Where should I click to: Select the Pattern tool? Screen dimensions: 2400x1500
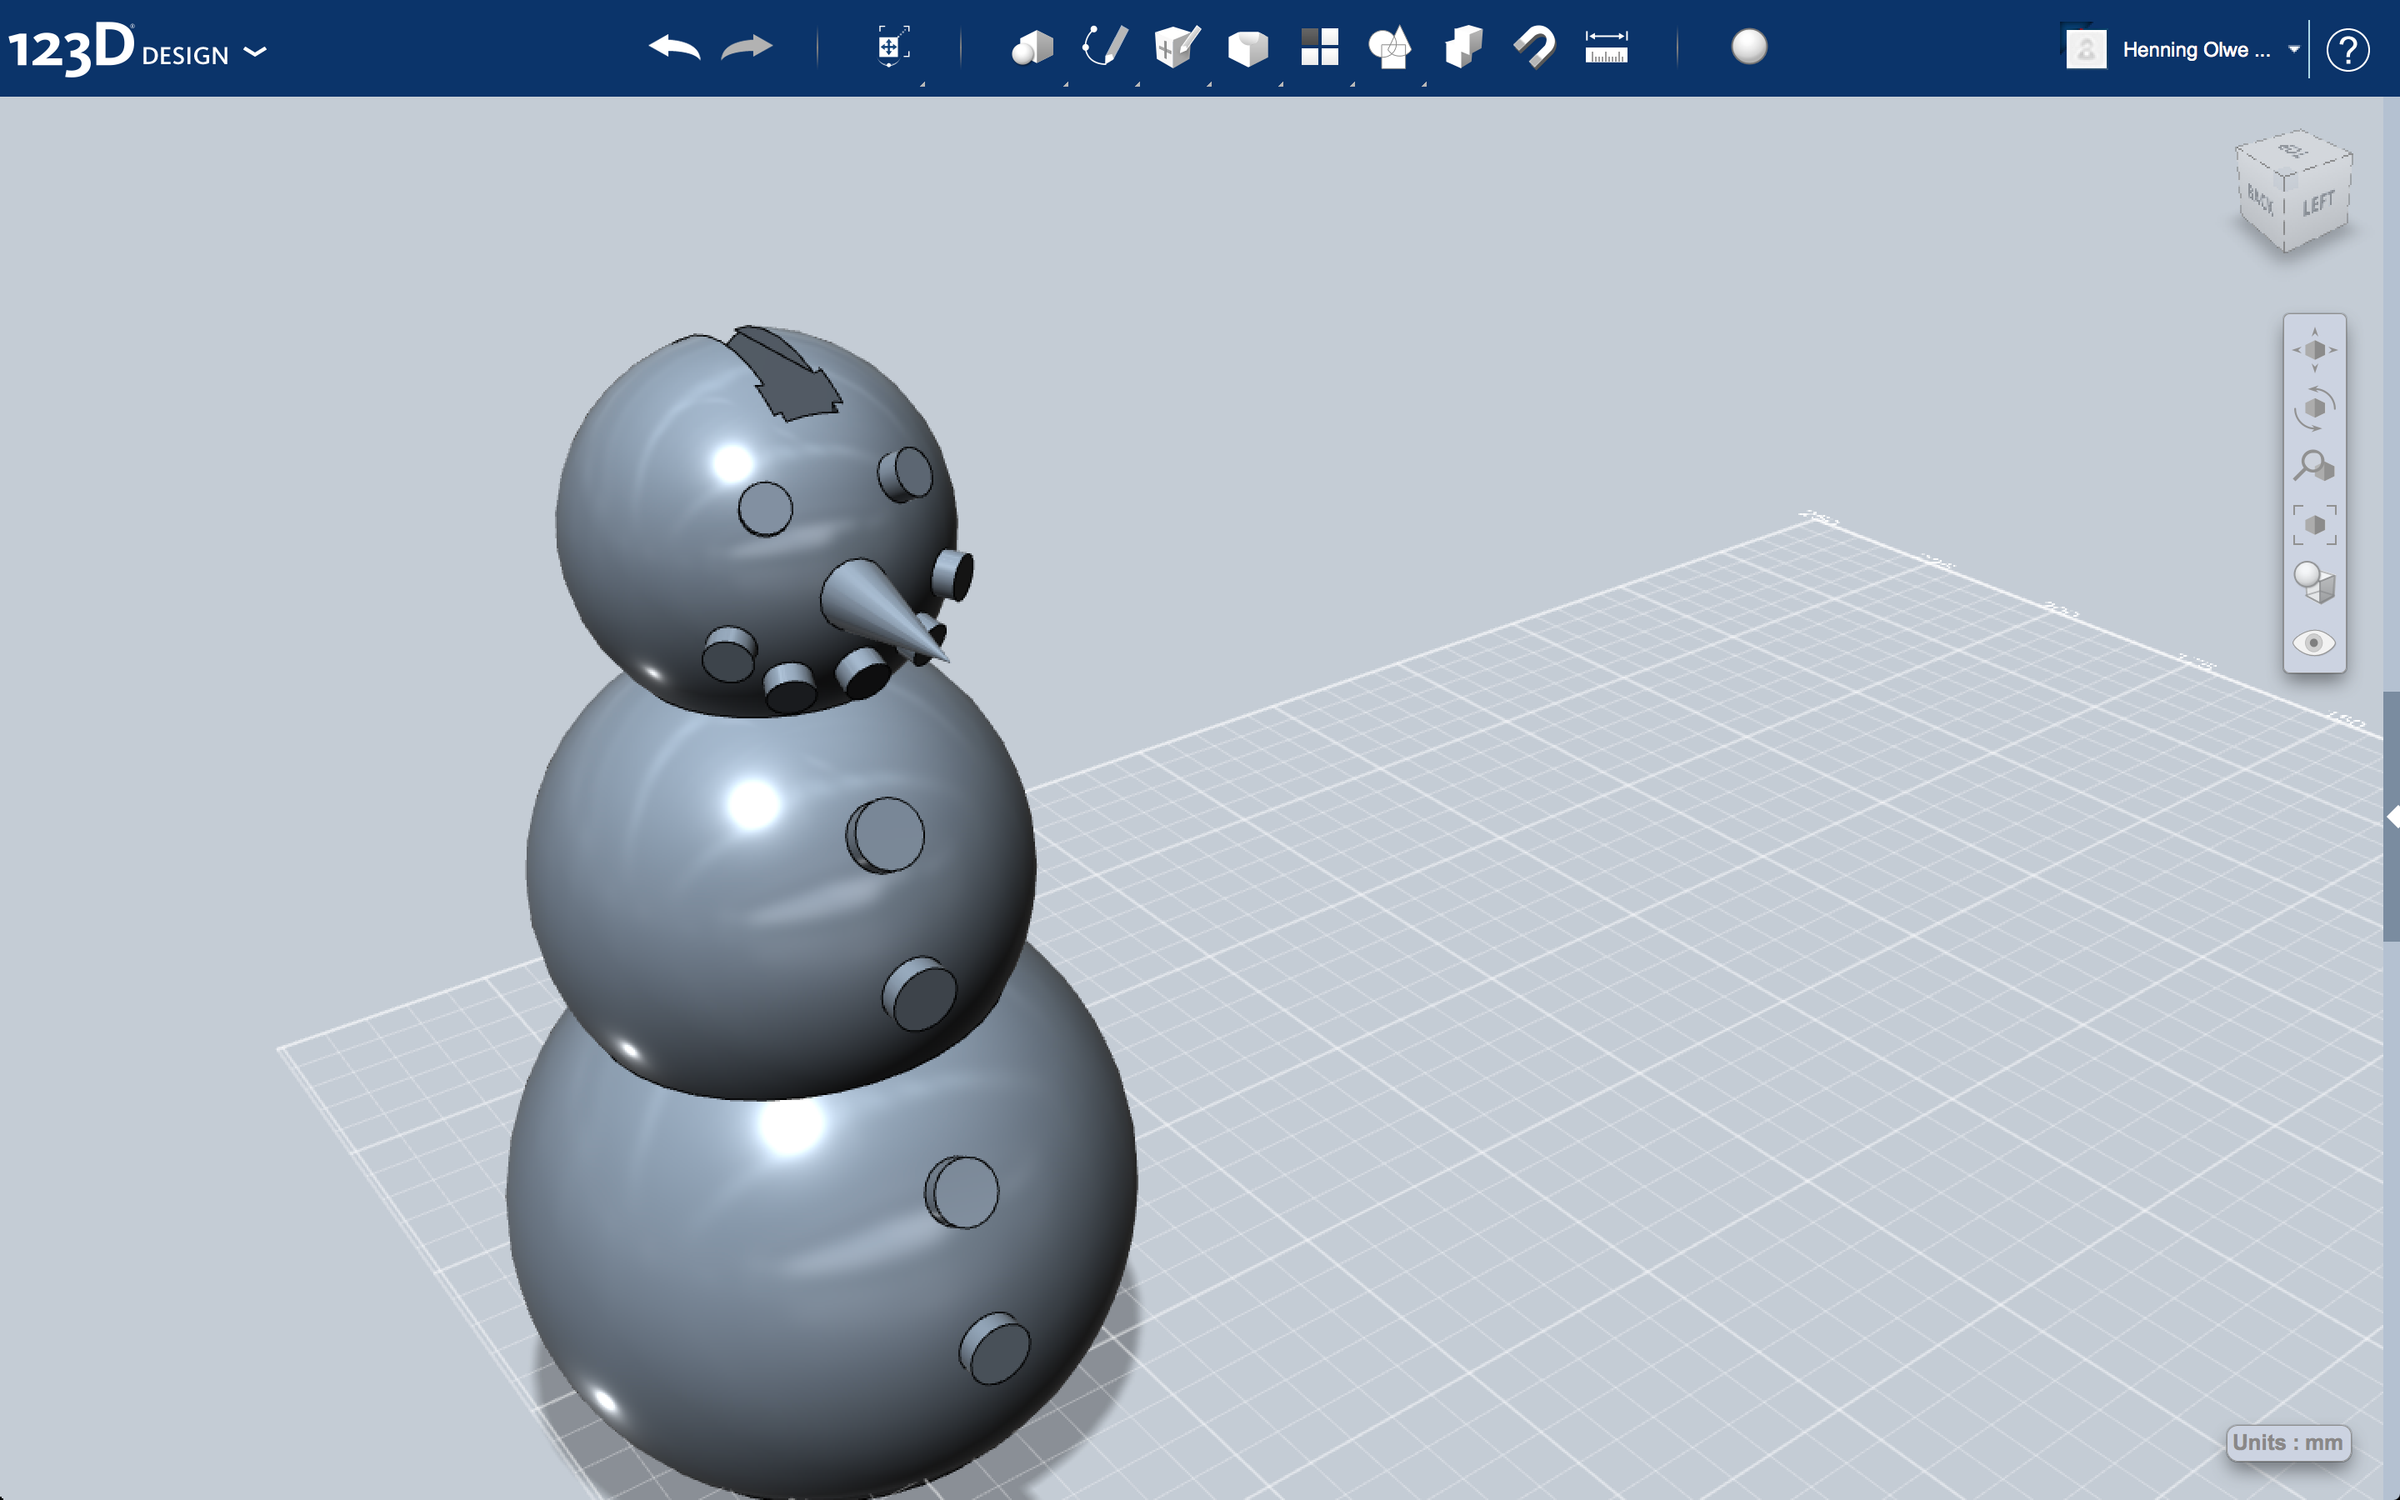1318,46
